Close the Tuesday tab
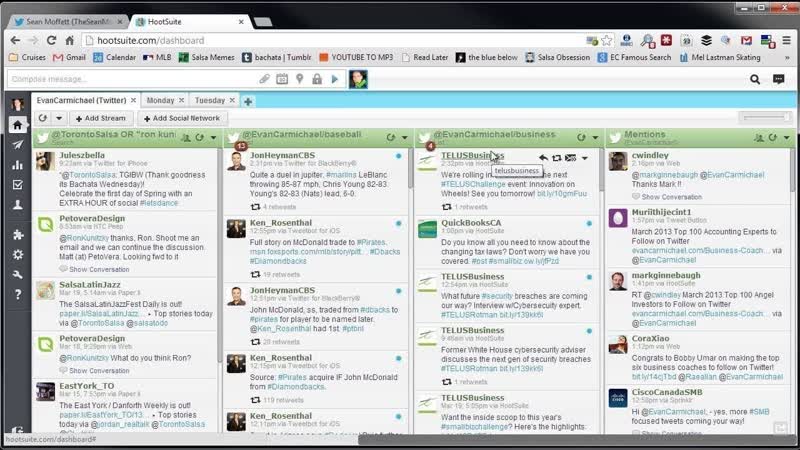This screenshot has height=450, width=800. coord(232,101)
